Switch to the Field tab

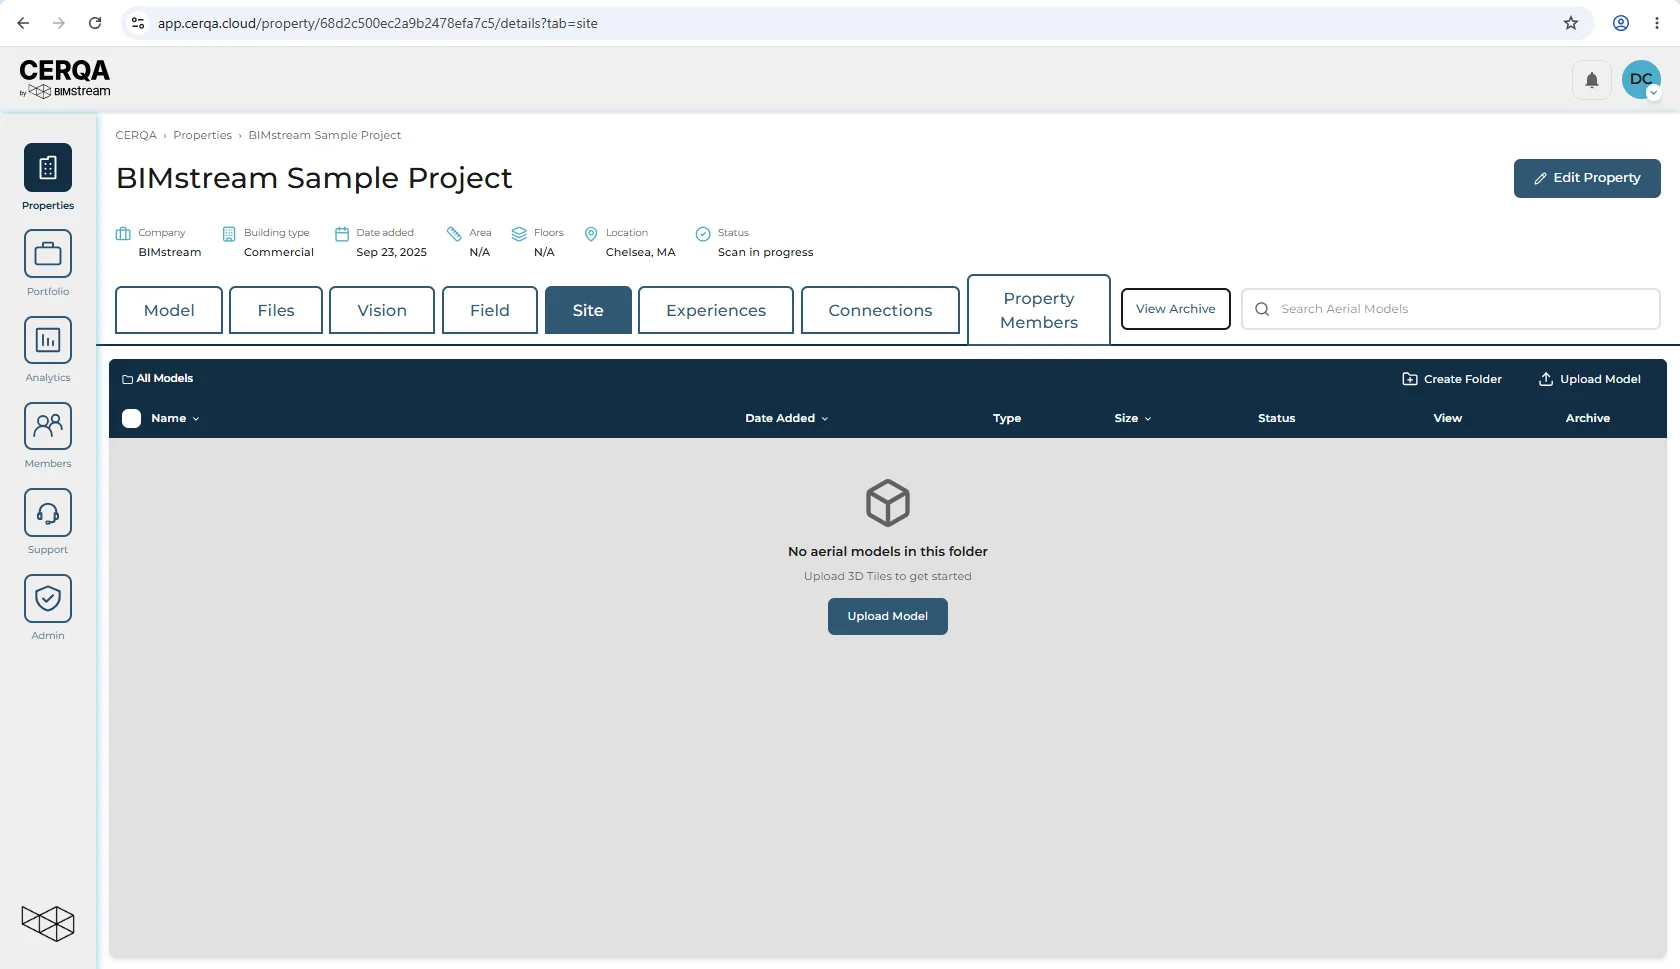490,310
